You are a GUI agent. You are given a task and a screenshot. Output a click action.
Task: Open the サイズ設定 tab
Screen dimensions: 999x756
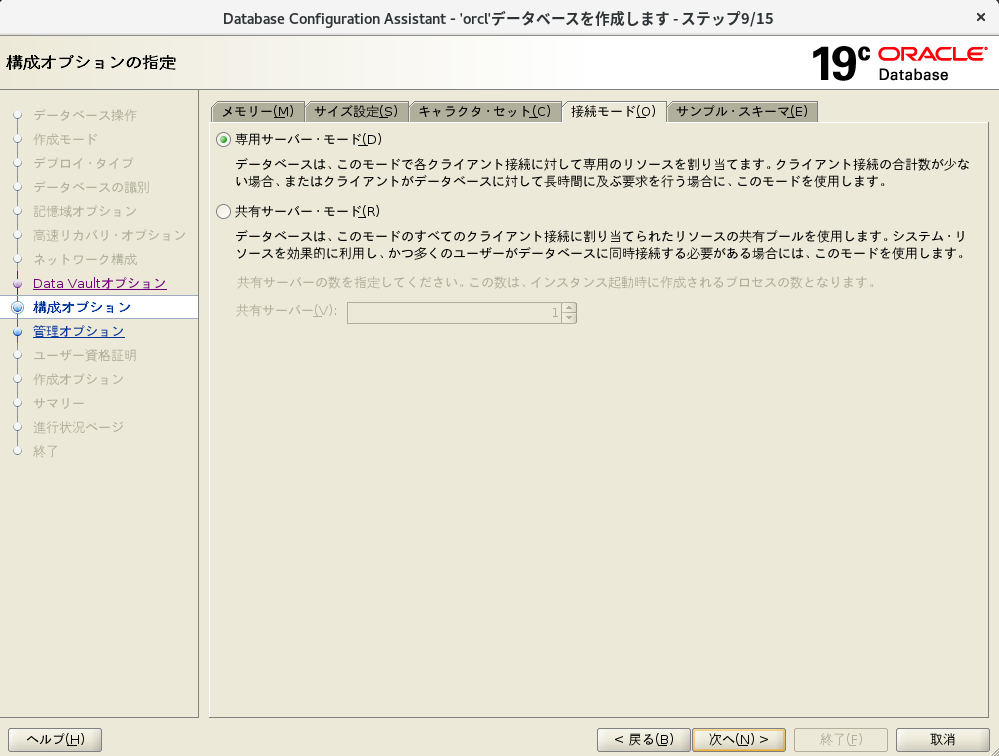tap(356, 111)
